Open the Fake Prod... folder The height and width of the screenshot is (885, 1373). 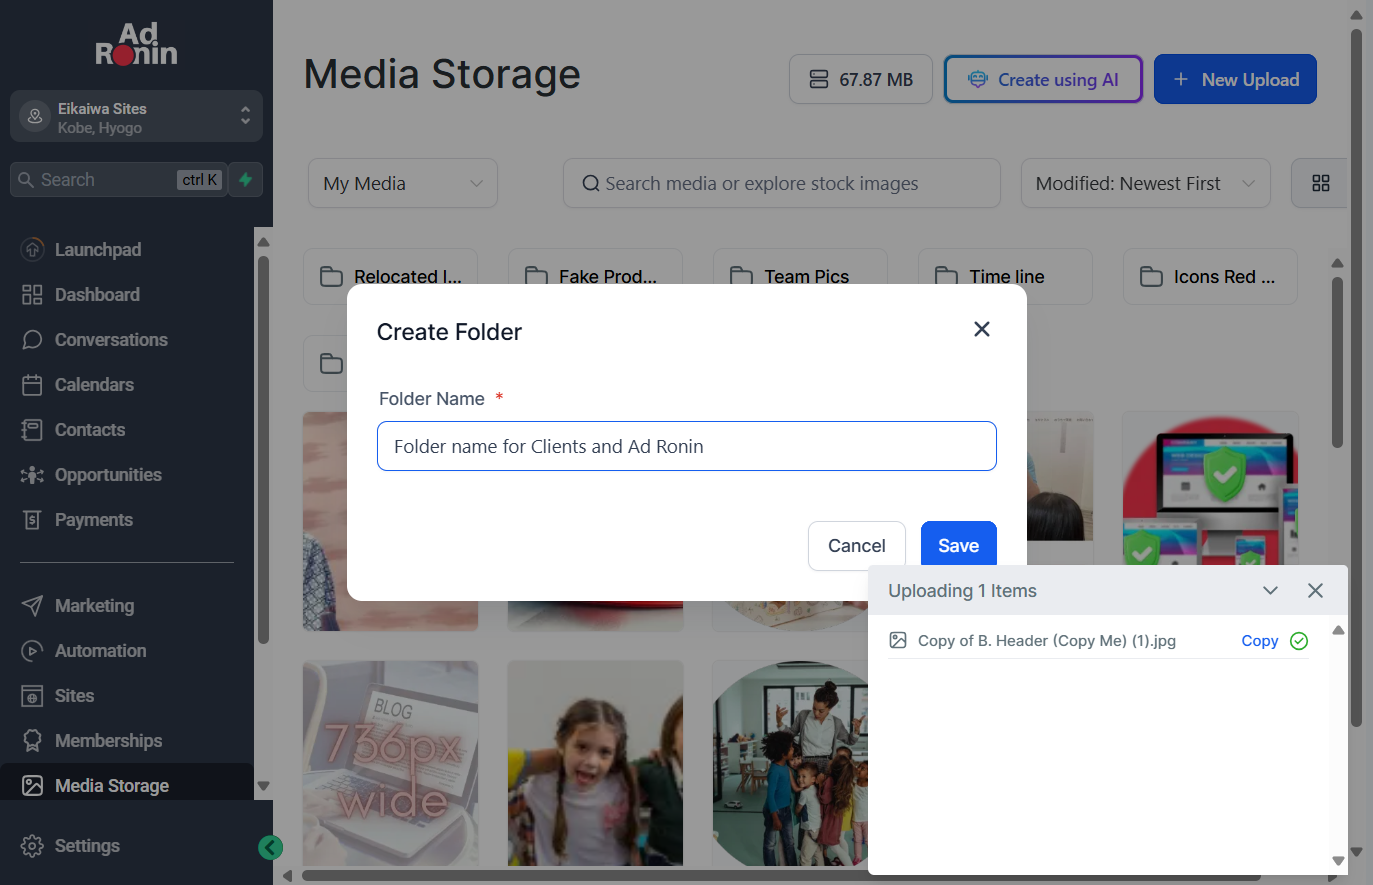click(x=596, y=276)
